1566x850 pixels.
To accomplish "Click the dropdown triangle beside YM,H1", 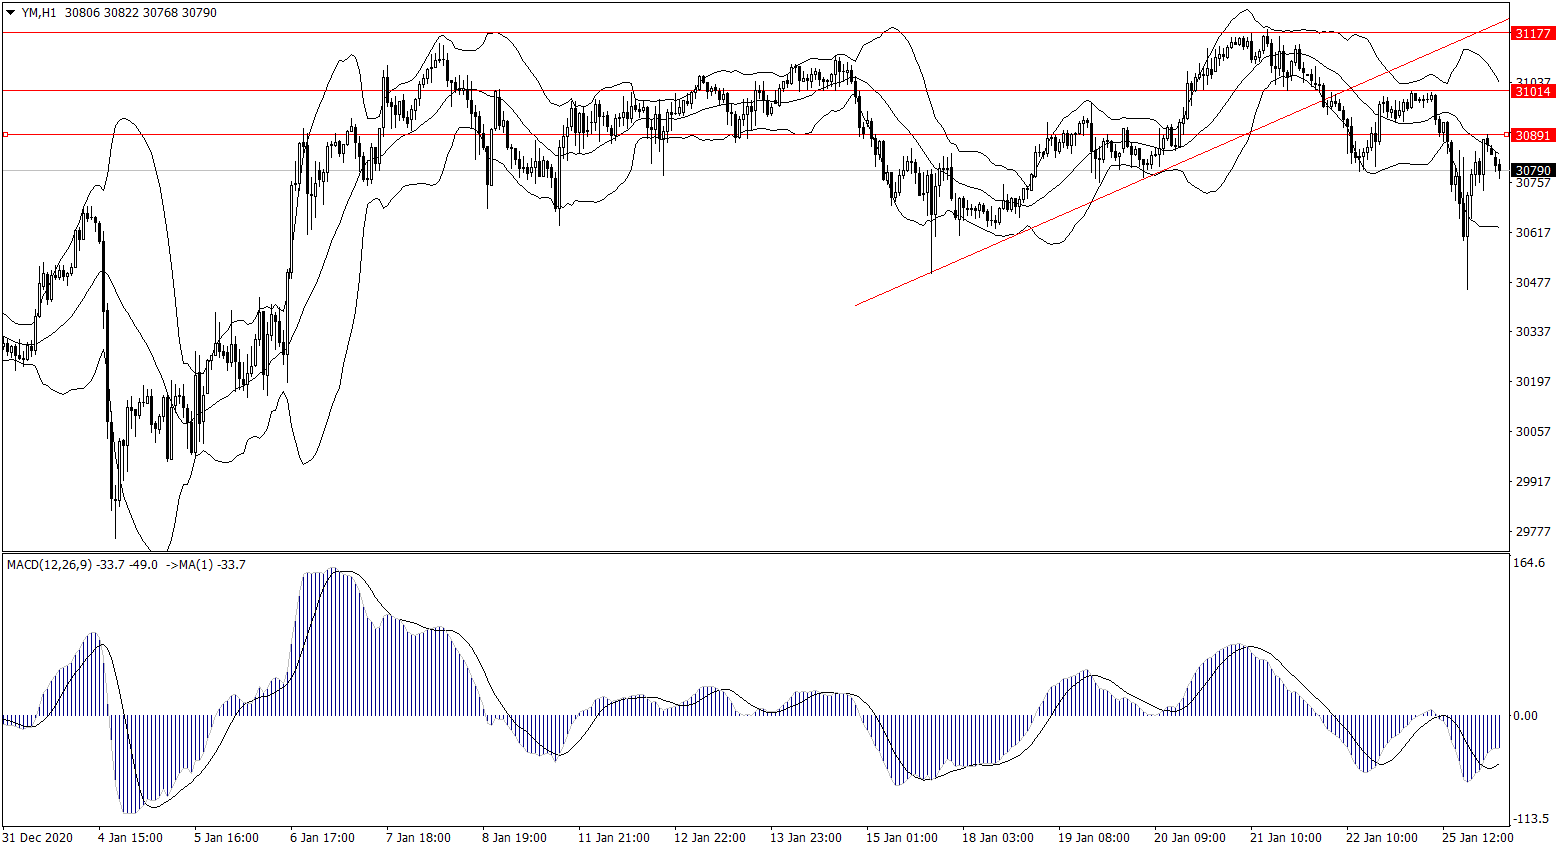I will point(10,13).
